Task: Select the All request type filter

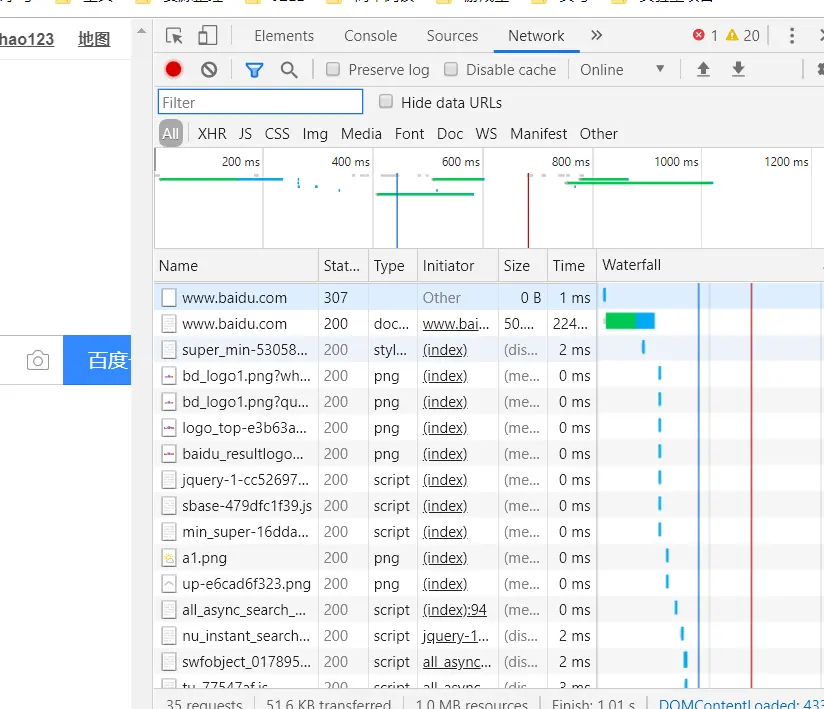Action: tap(171, 133)
